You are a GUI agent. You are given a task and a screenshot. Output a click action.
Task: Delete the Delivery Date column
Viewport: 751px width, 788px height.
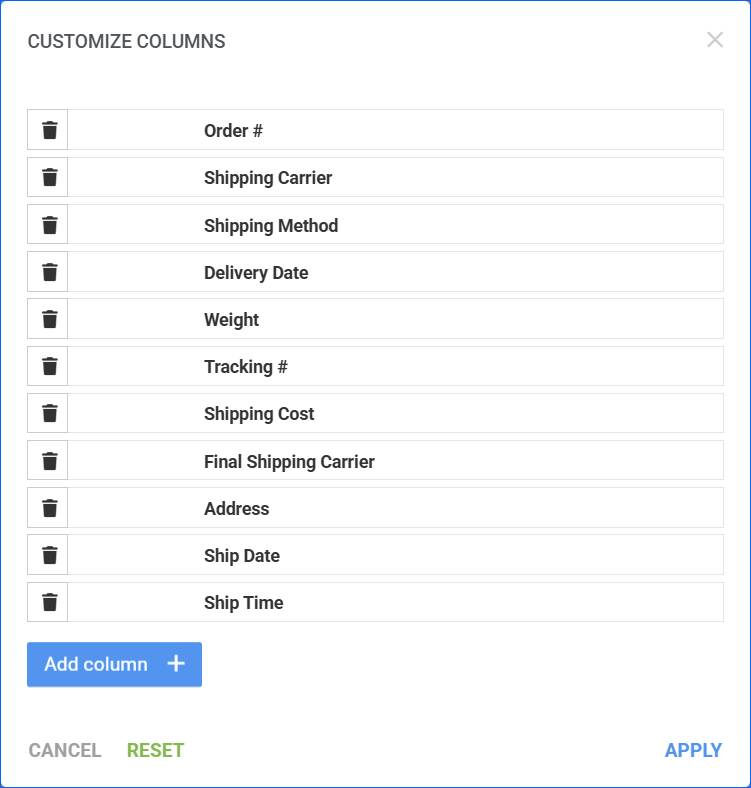point(49,272)
